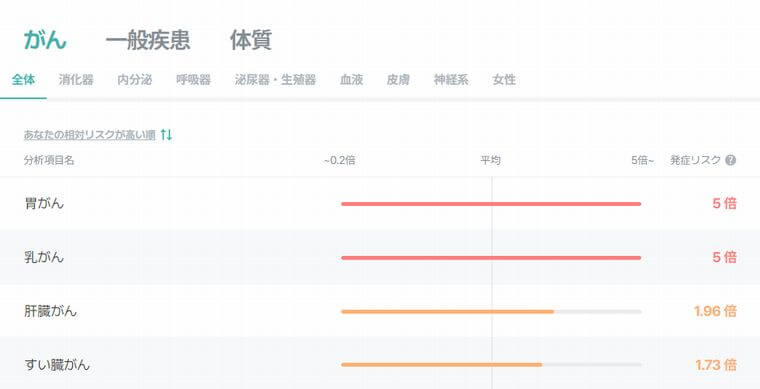
Task: Switch to the 一般疾患 tab
Action: click(148, 40)
